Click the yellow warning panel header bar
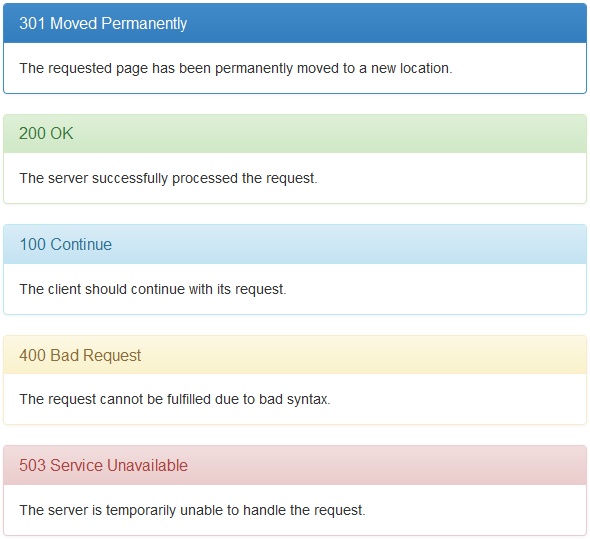 (295, 355)
